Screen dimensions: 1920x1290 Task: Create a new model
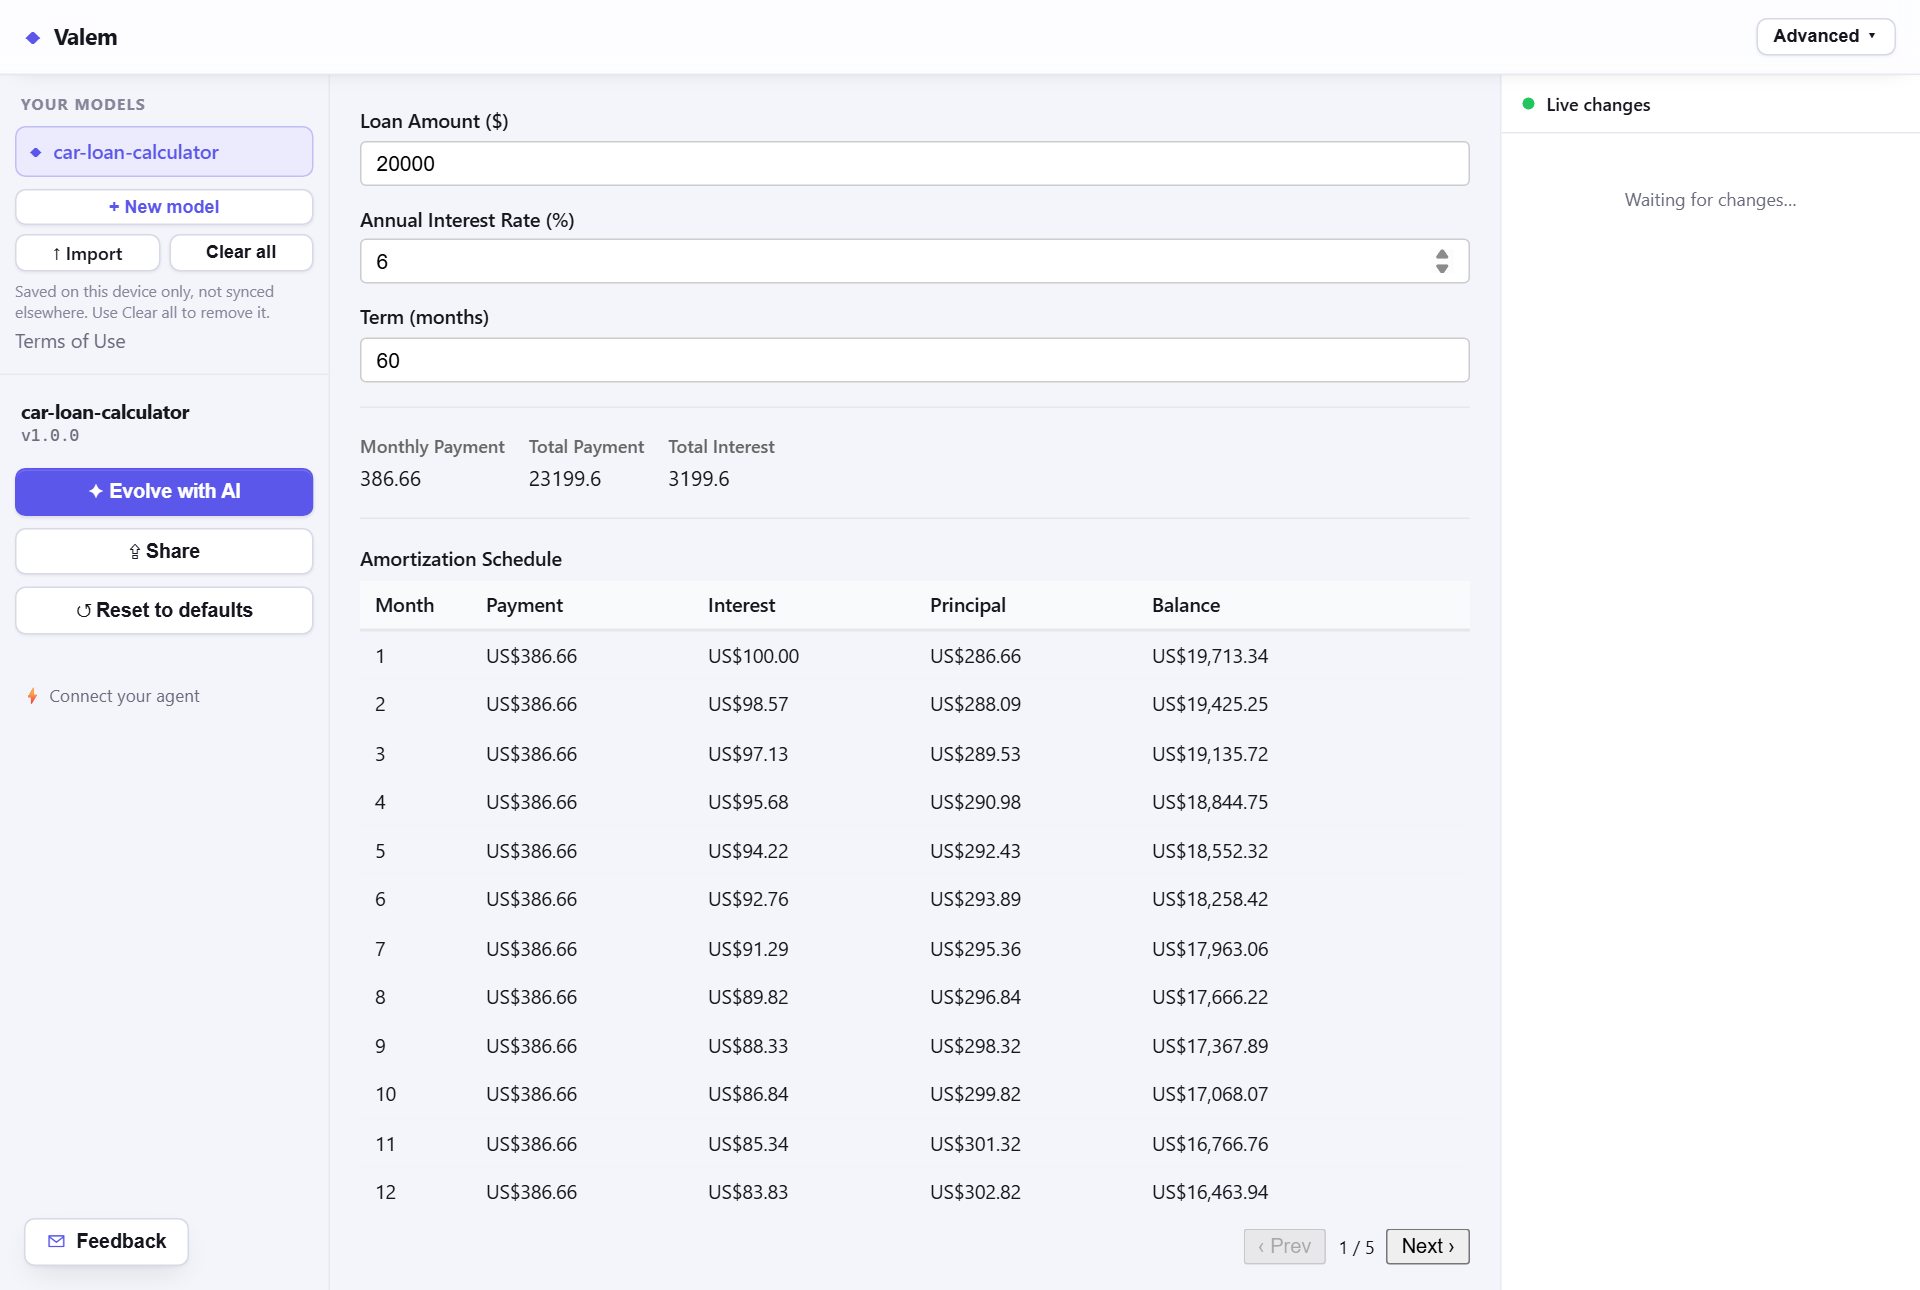click(164, 207)
